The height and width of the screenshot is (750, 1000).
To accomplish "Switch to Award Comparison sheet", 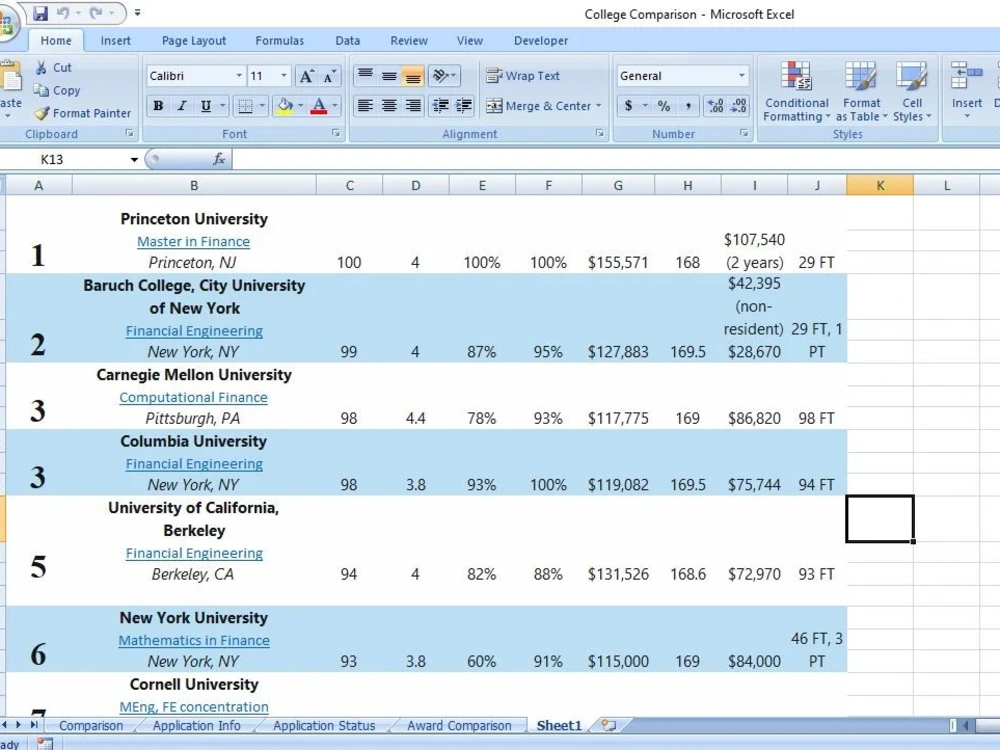I will (x=459, y=726).
